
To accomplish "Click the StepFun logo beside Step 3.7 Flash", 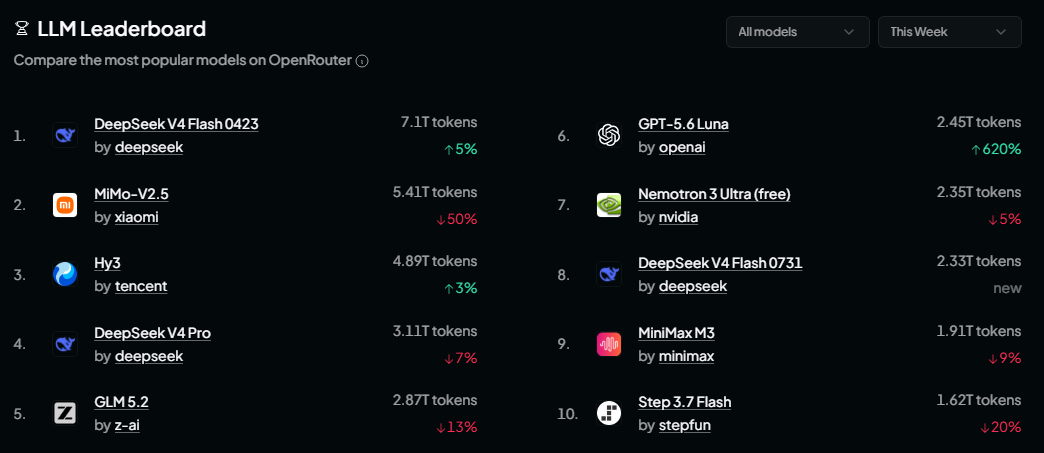I will point(609,413).
